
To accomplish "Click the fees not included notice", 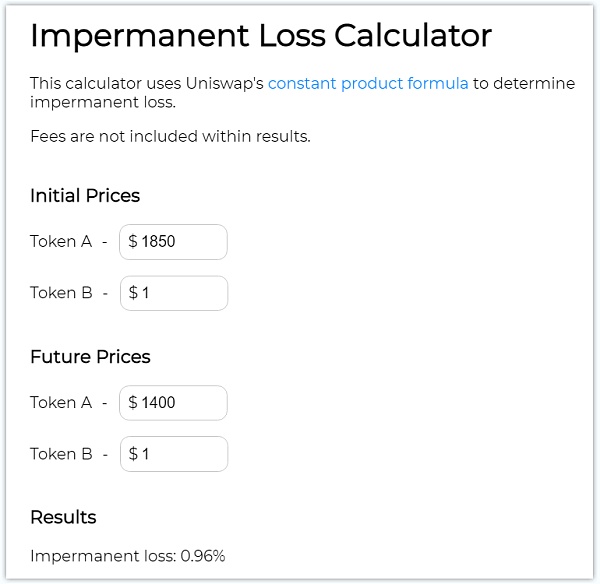I will (170, 136).
